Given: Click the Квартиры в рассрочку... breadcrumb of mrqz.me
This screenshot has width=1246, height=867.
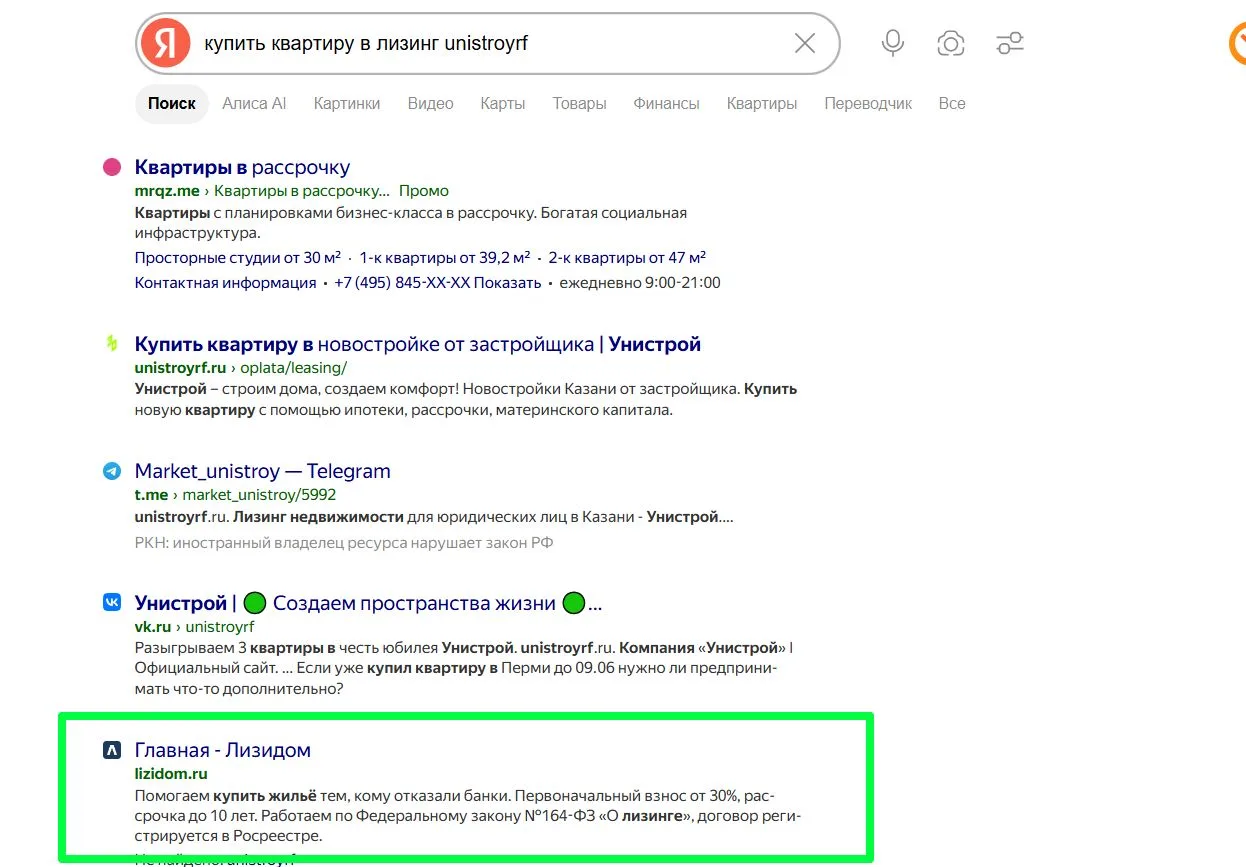Looking at the screenshot, I should click(x=302, y=191).
